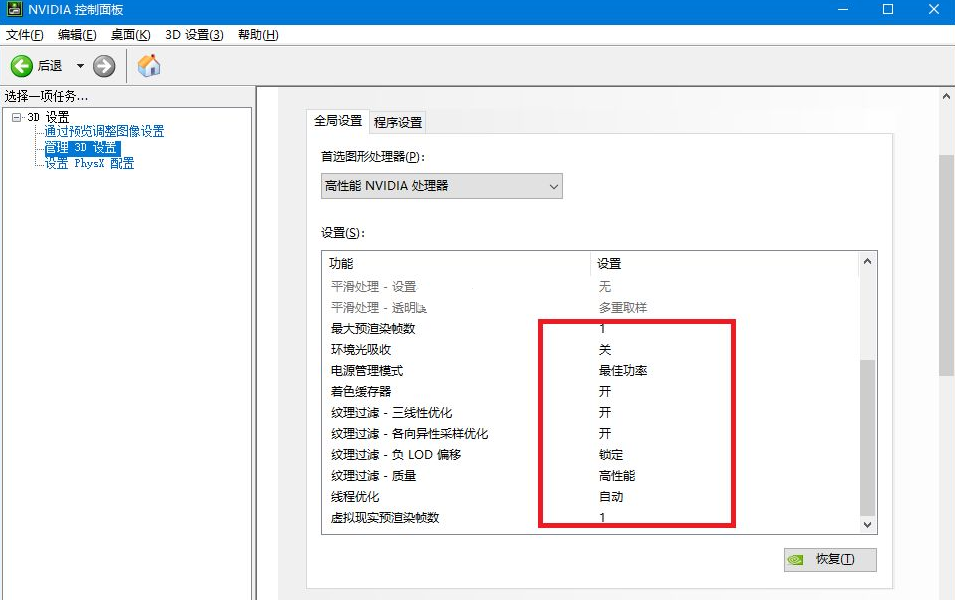Screen dimensions: 955x600
Task: Click the settings list scrollbar thumb
Action: point(867,437)
